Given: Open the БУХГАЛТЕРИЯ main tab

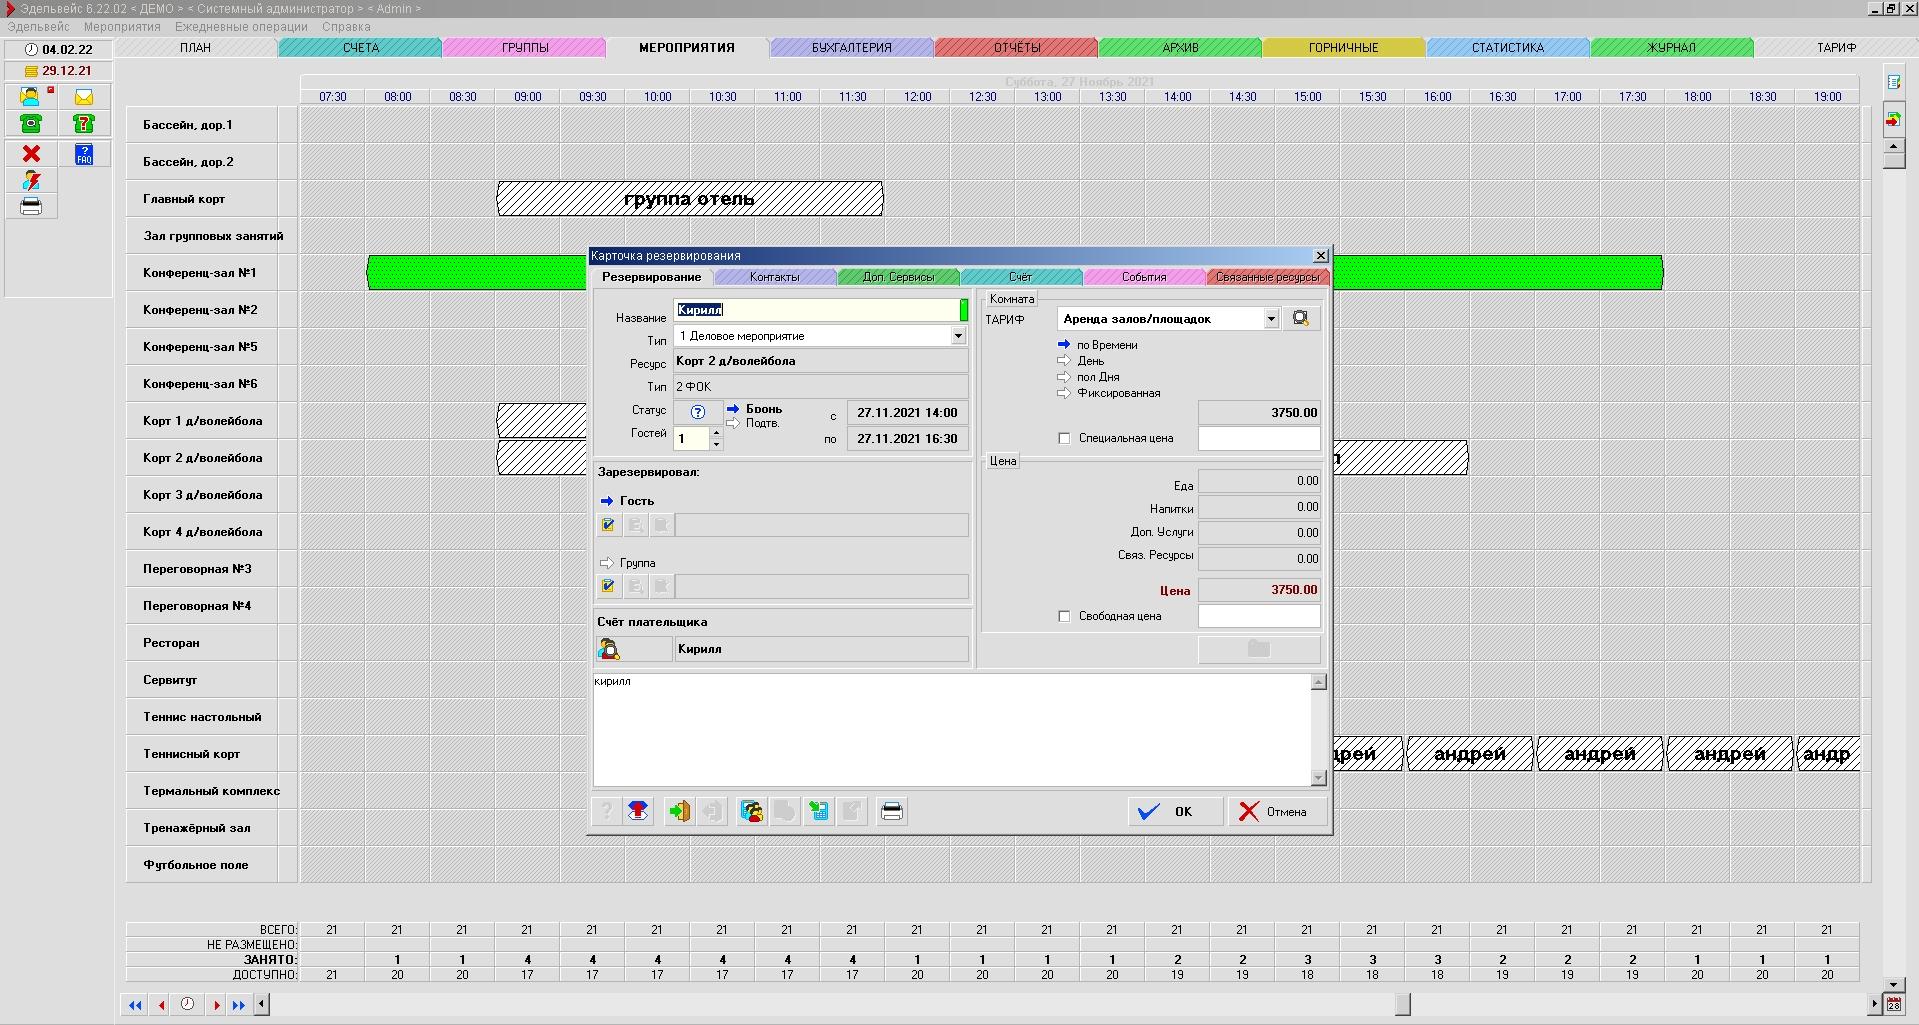Looking at the screenshot, I should 851,48.
